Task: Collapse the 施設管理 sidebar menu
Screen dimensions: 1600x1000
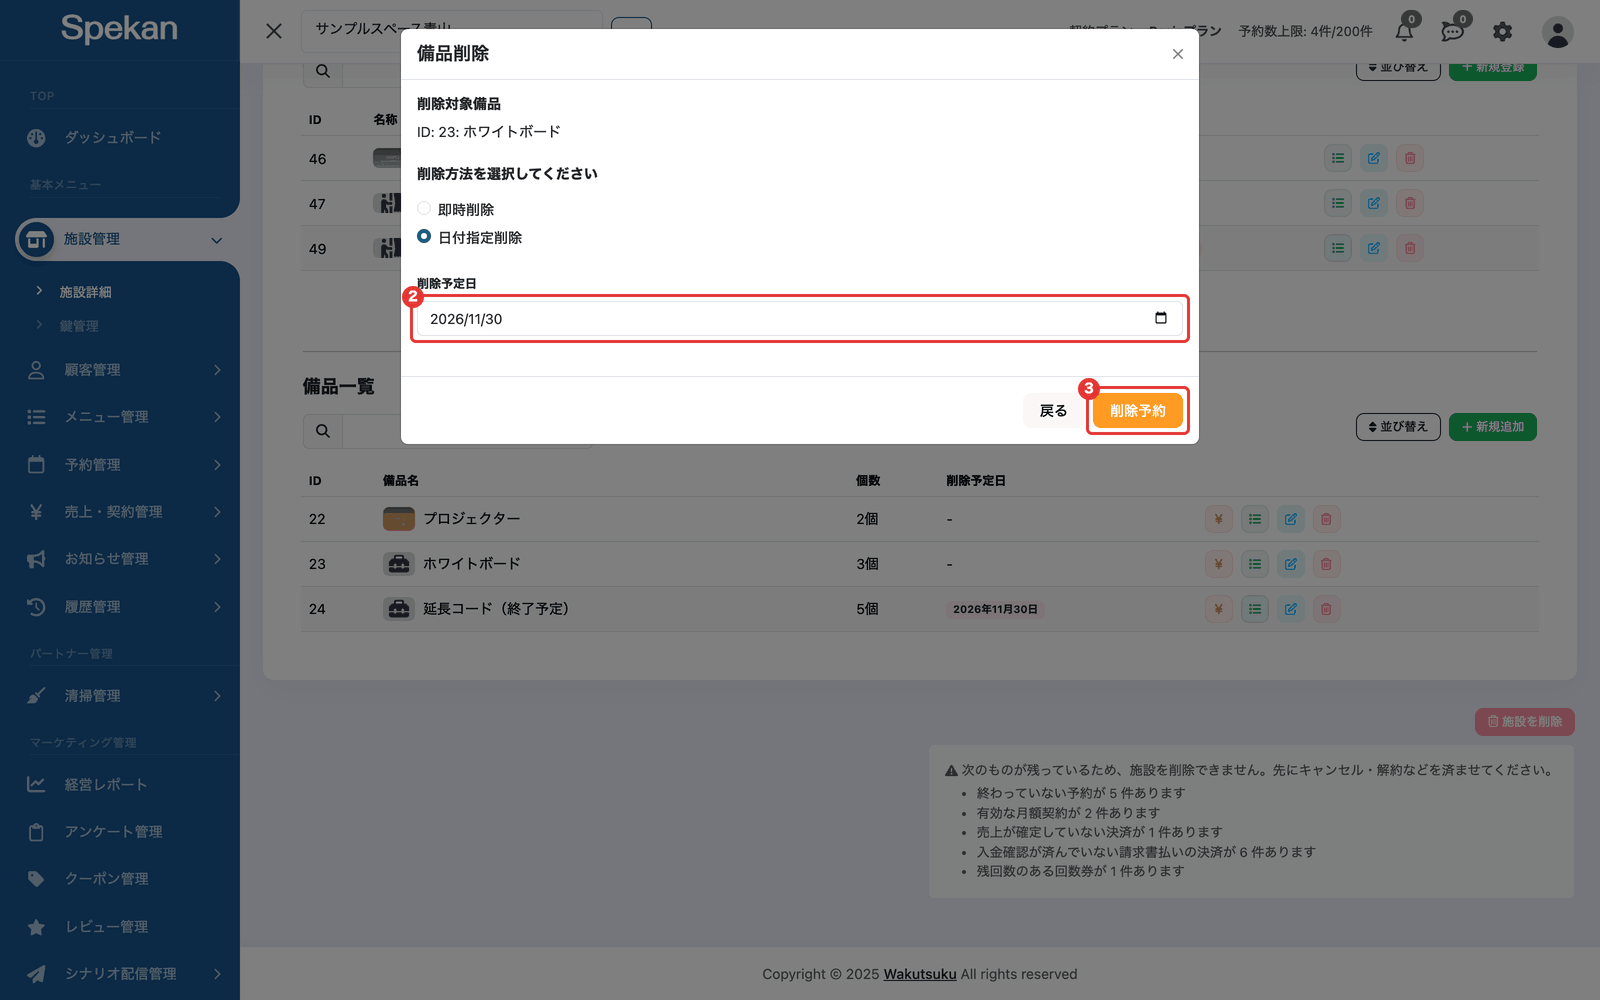Action: click(x=120, y=239)
